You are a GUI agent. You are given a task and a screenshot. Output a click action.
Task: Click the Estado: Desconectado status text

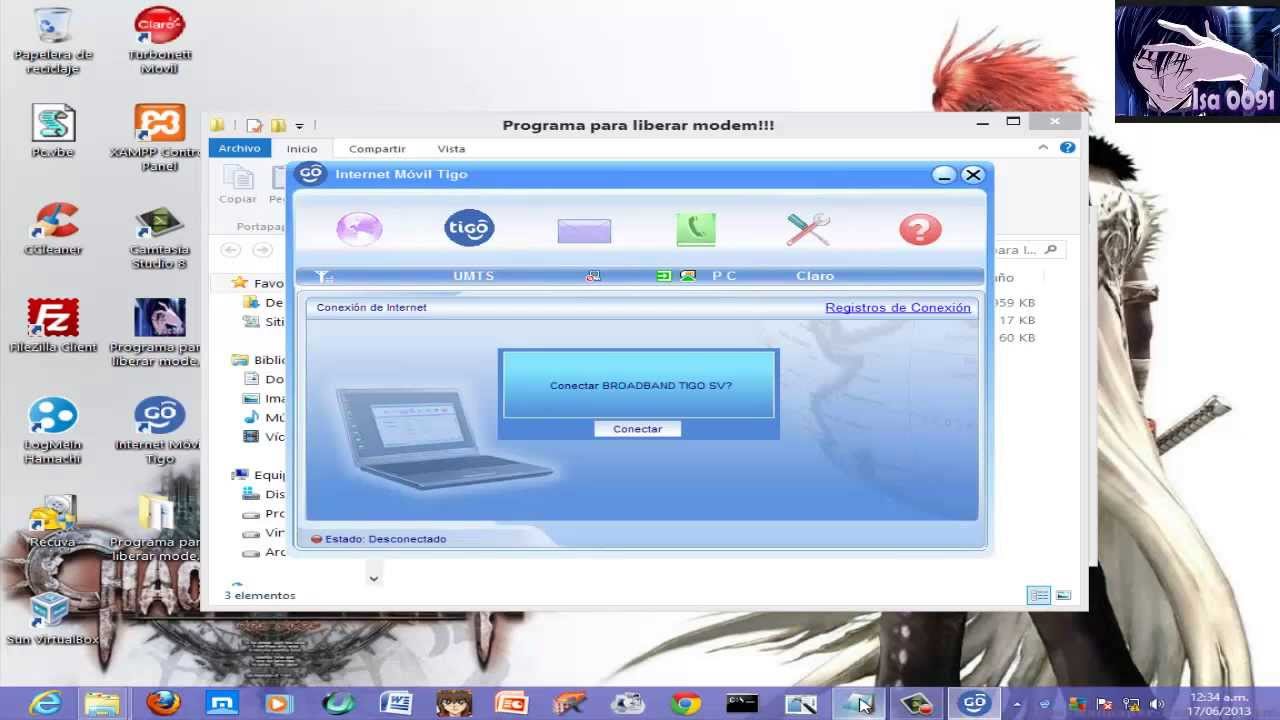(x=385, y=539)
